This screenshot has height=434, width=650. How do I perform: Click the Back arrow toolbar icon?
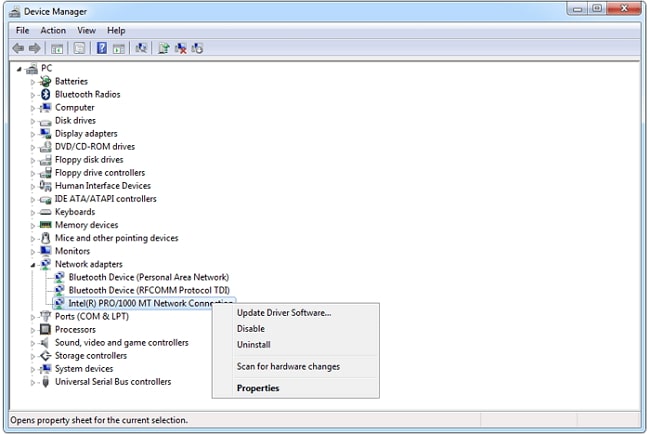tap(18, 48)
